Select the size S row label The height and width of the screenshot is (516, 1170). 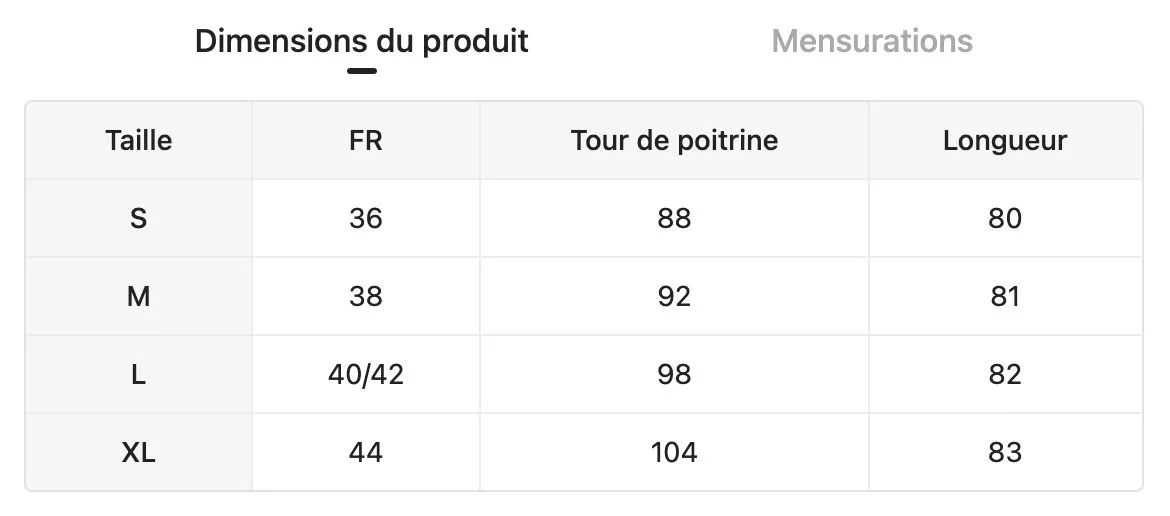pyautogui.click(x=139, y=218)
